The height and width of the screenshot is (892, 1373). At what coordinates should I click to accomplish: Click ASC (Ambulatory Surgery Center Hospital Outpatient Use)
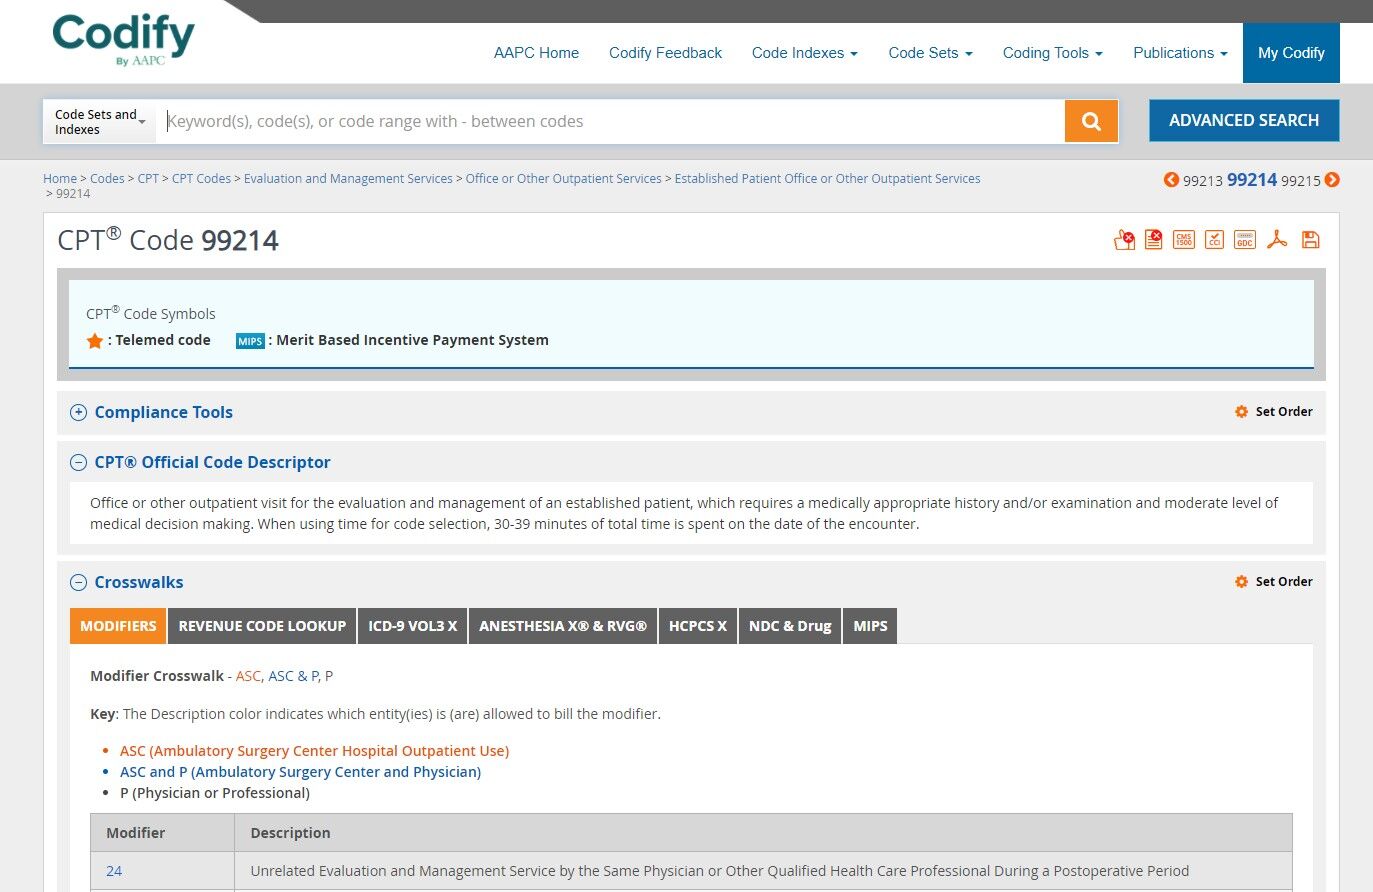(314, 751)
